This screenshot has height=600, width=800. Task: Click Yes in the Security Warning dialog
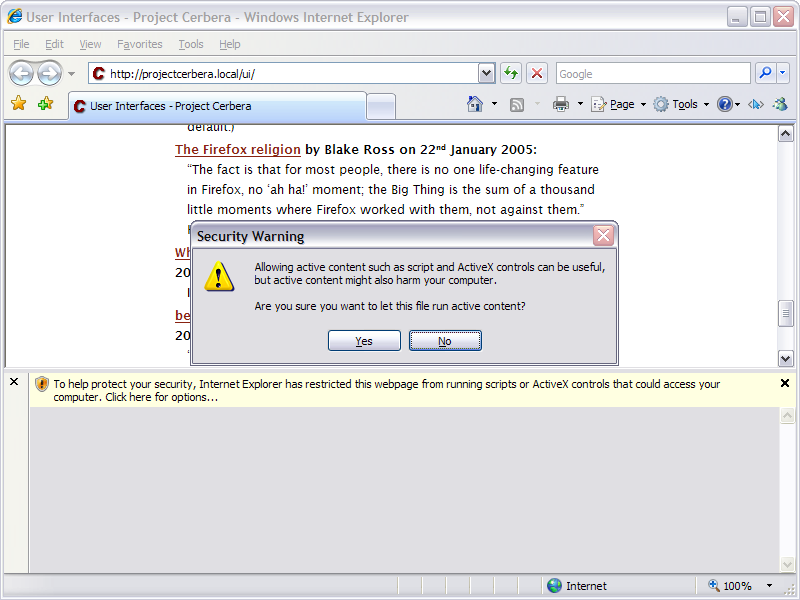pyautogui.click(x=364, y=341)
